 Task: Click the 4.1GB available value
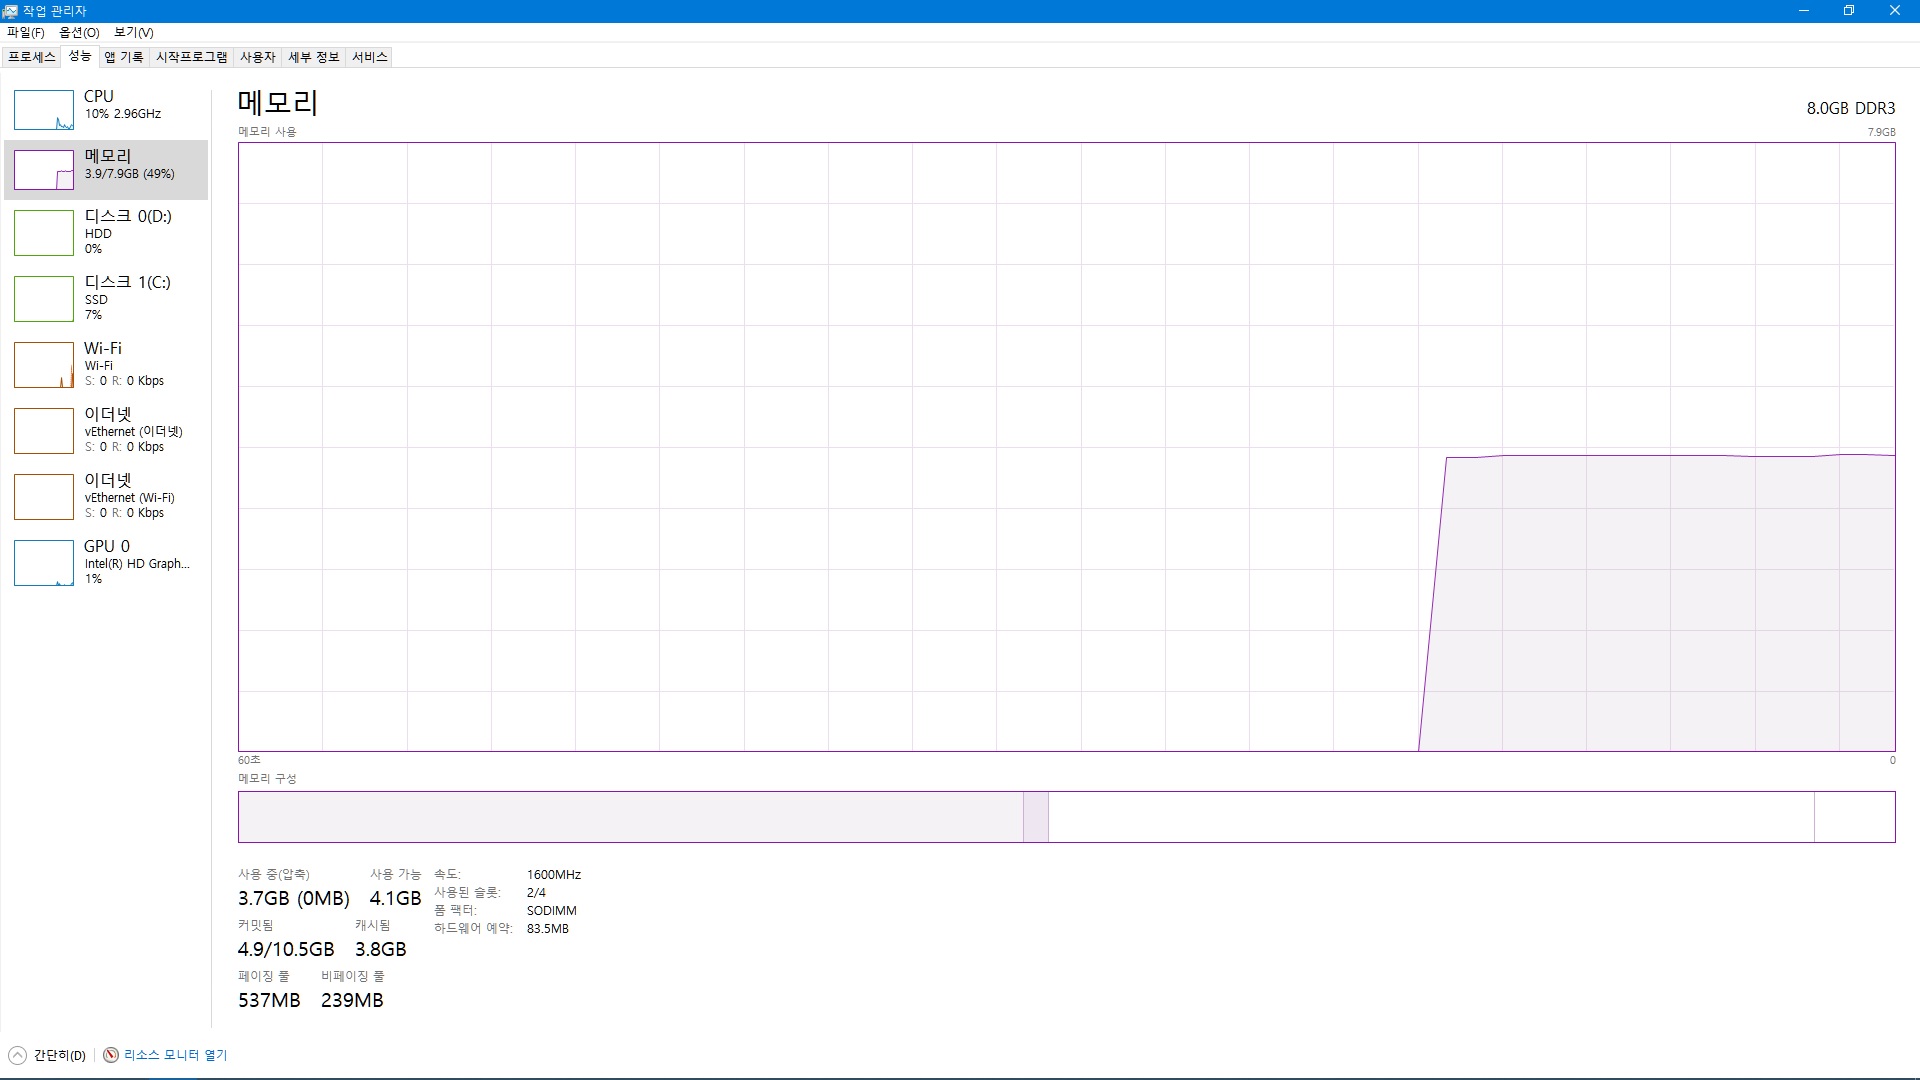[x=396, y=898]
